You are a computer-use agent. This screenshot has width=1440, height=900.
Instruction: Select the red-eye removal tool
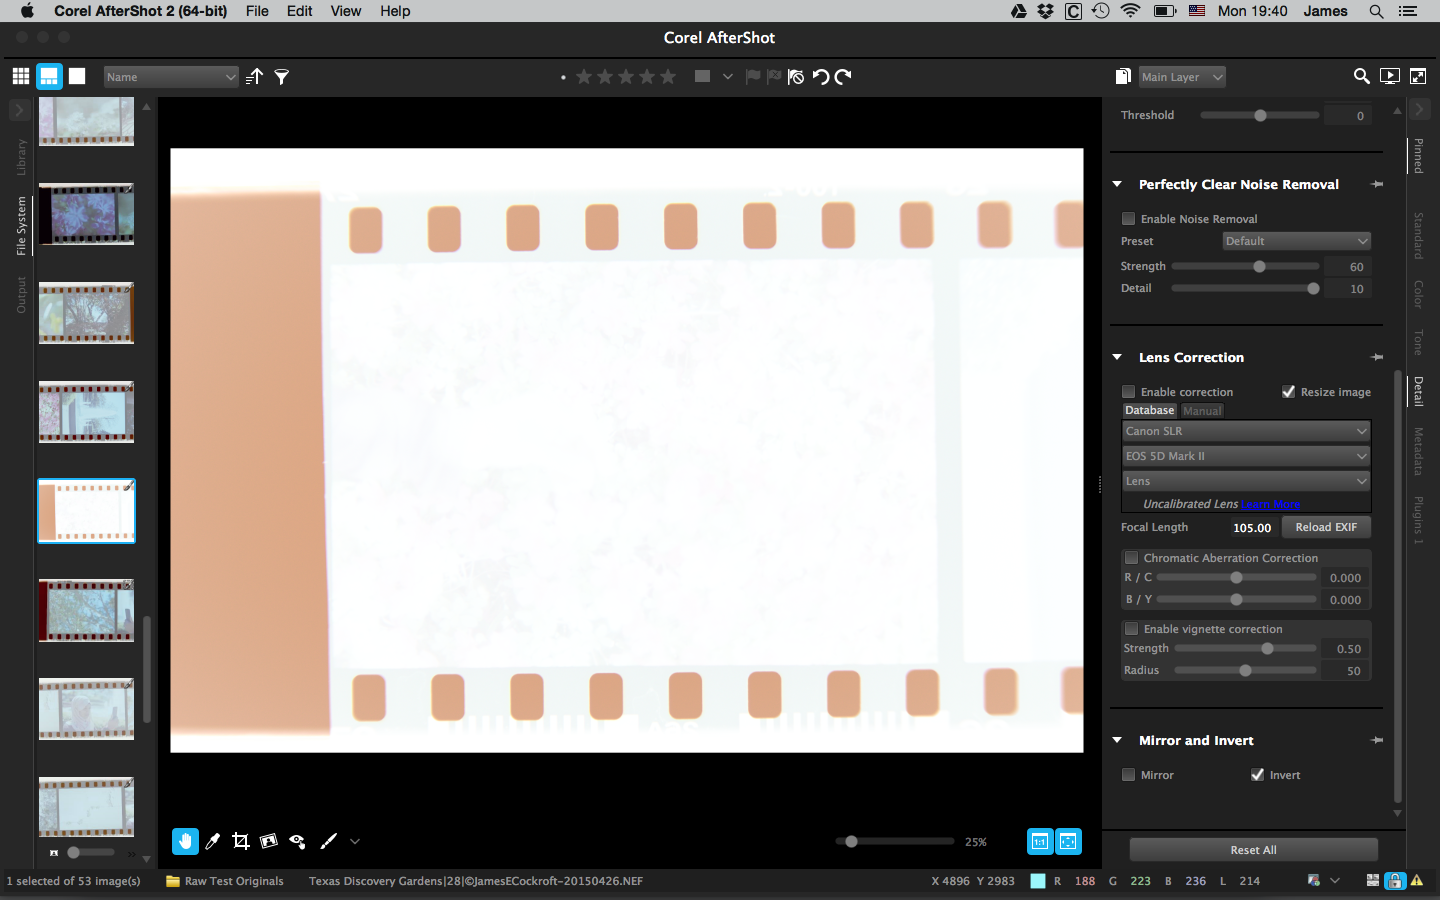coord(297,841)
